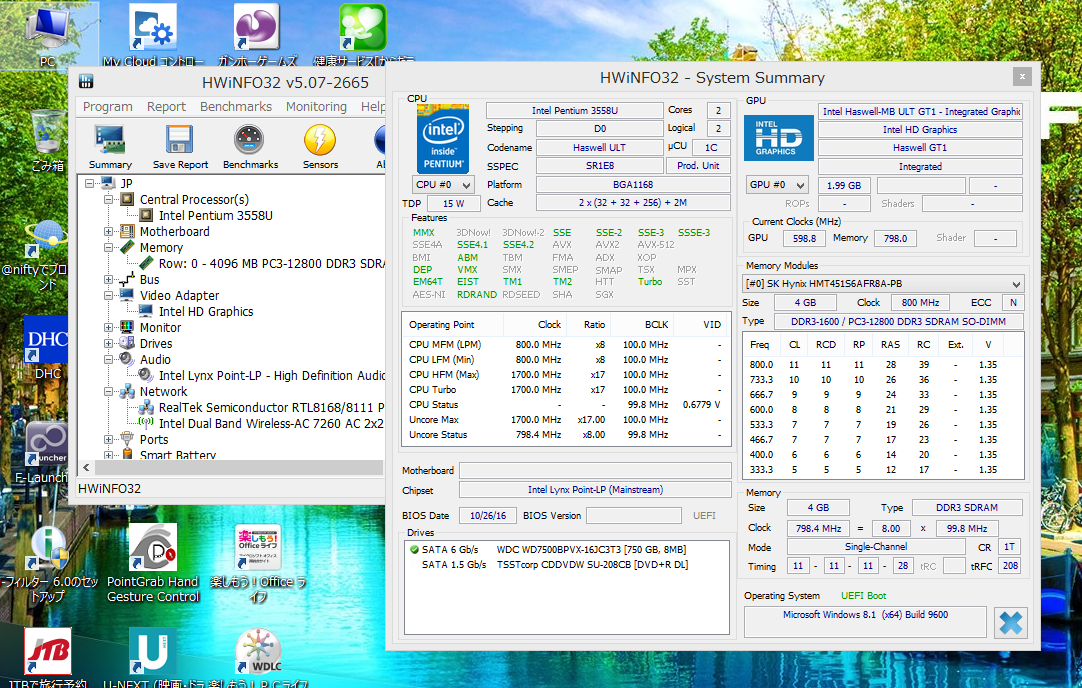Open the GPU #0 selector dropdown
The width and height of the screenshot is (1082, 688).
777,185
